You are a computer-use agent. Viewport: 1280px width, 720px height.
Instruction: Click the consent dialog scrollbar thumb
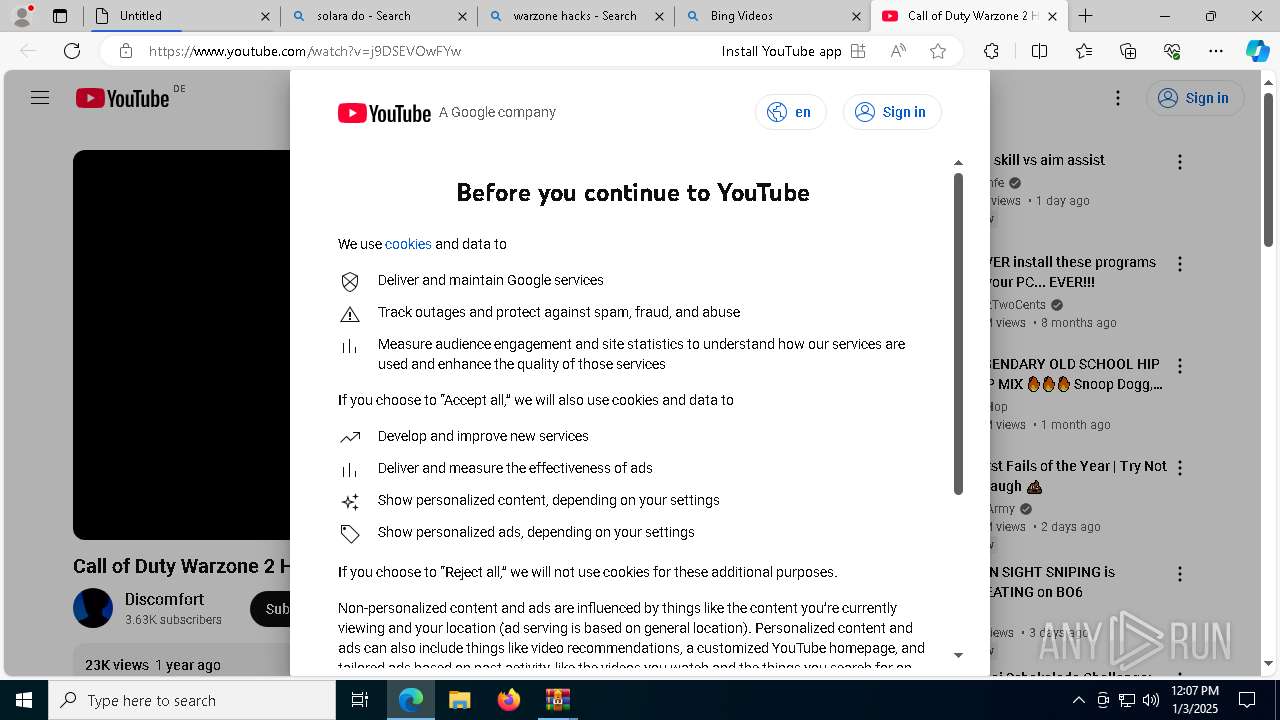pyautogui.click(x=958, y=334)
